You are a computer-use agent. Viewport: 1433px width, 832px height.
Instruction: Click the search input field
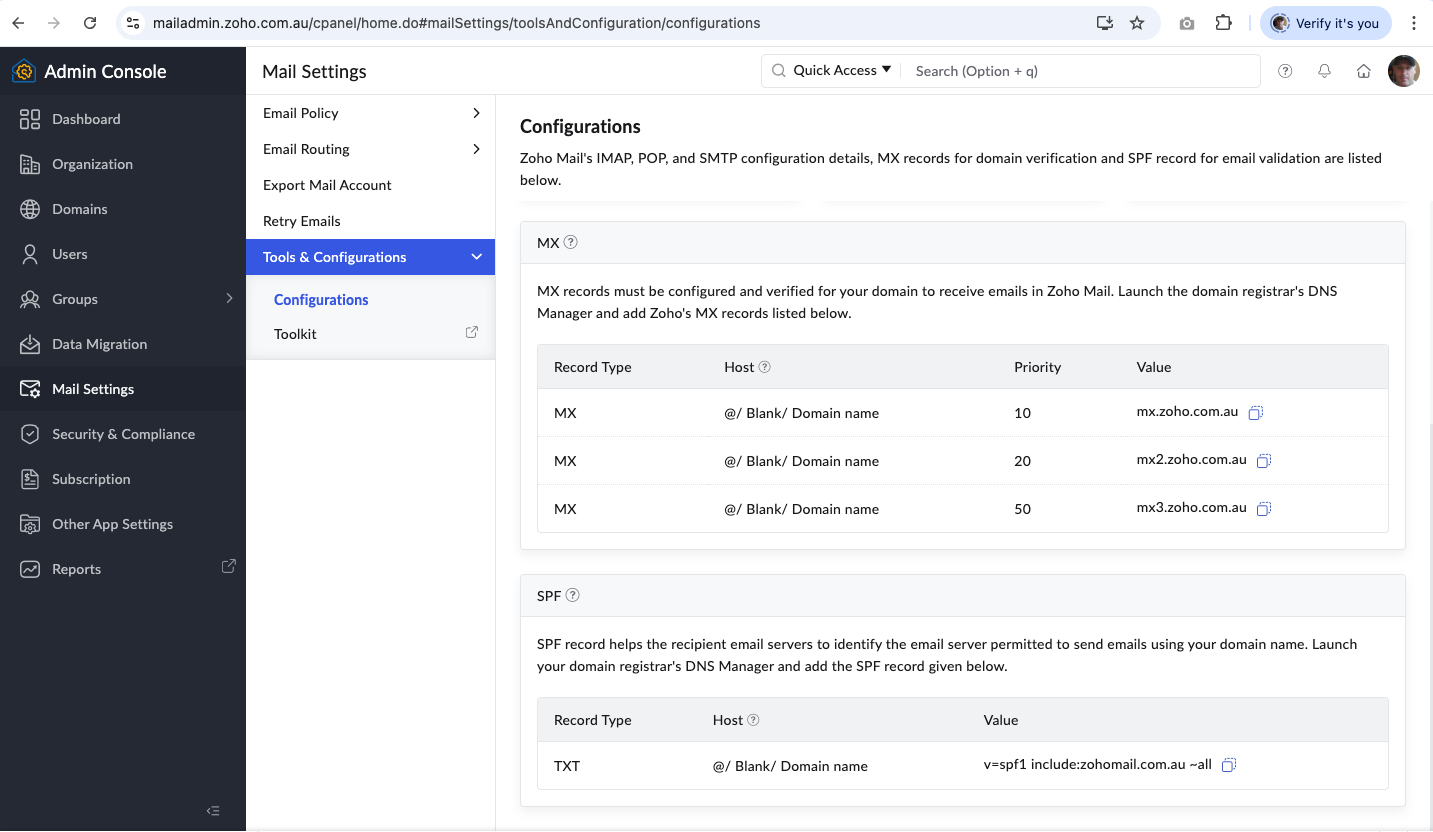(1080, 71)
